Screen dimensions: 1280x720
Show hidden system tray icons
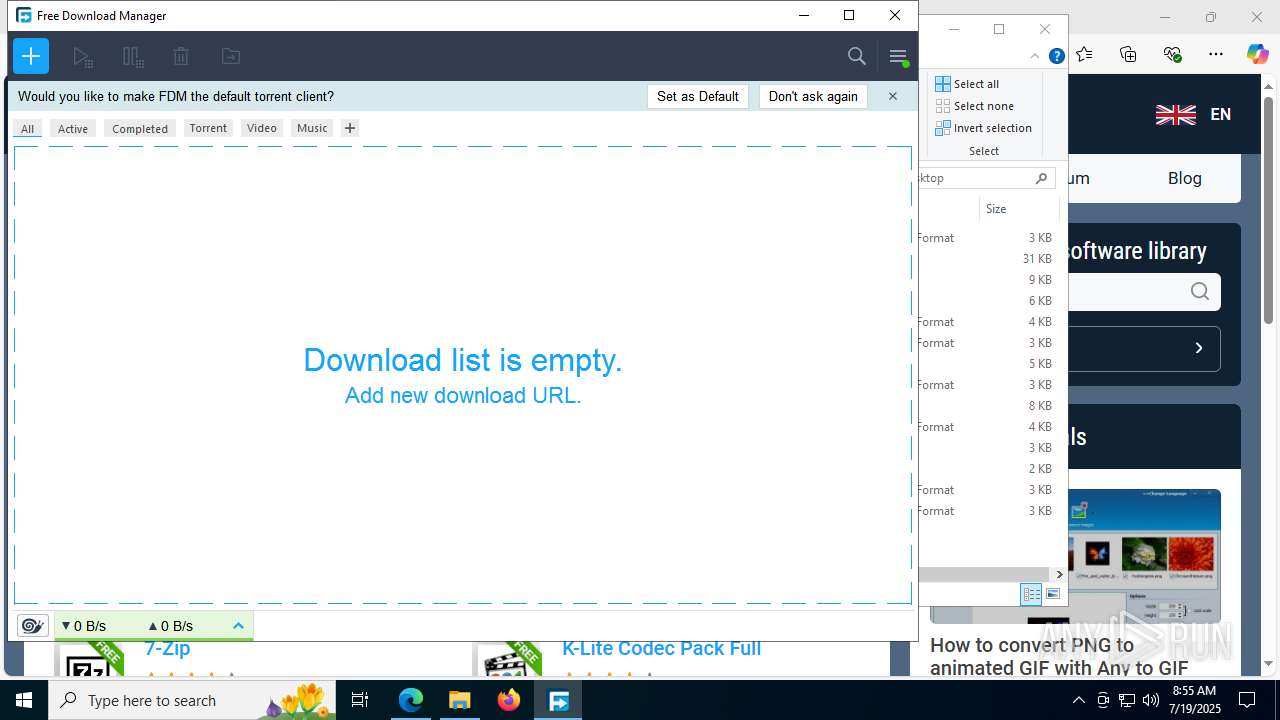point(1078,700)
